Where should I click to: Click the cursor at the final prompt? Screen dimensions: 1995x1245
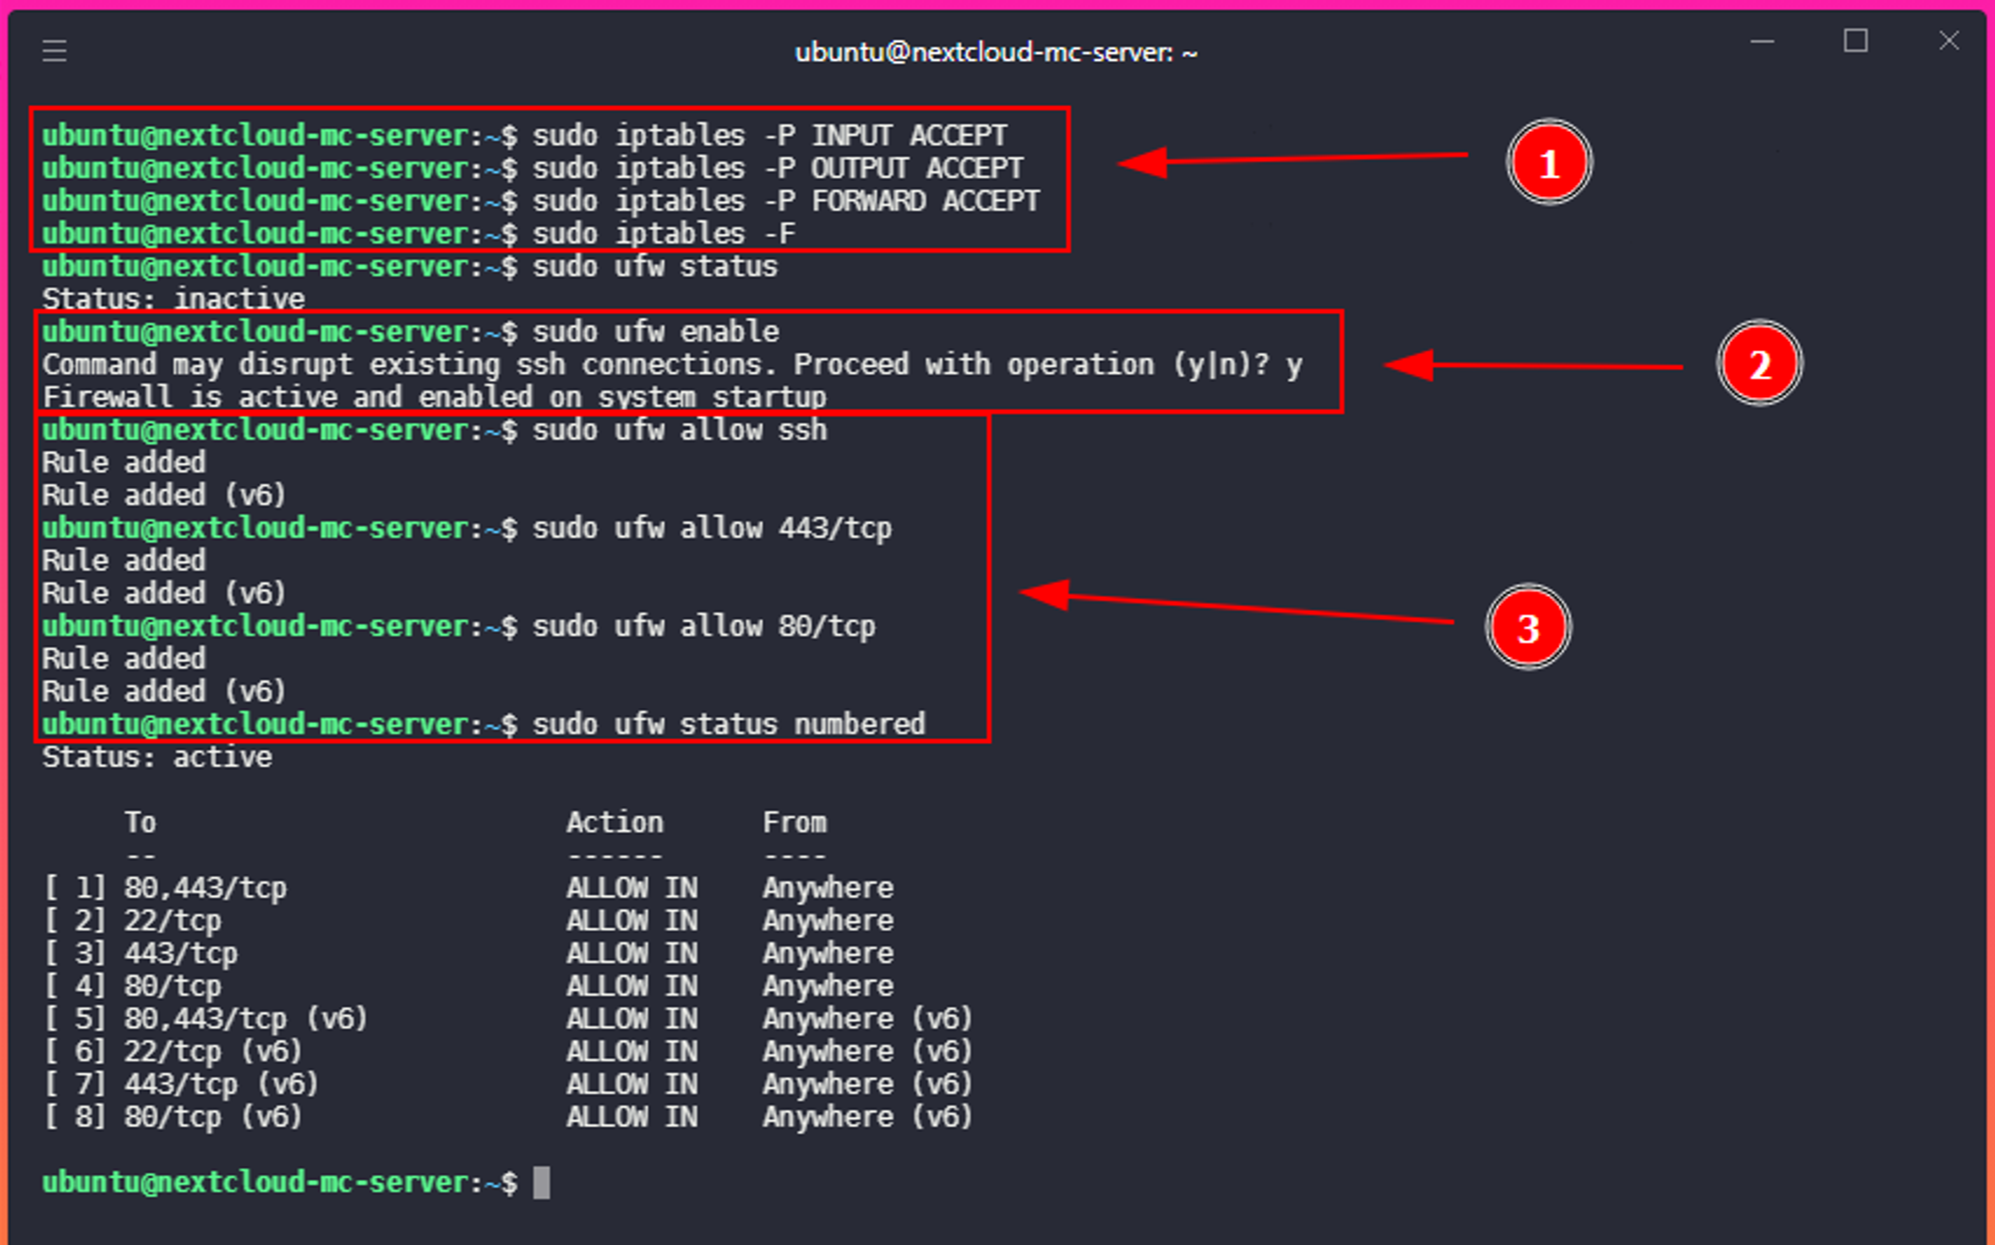(541, 1182)
